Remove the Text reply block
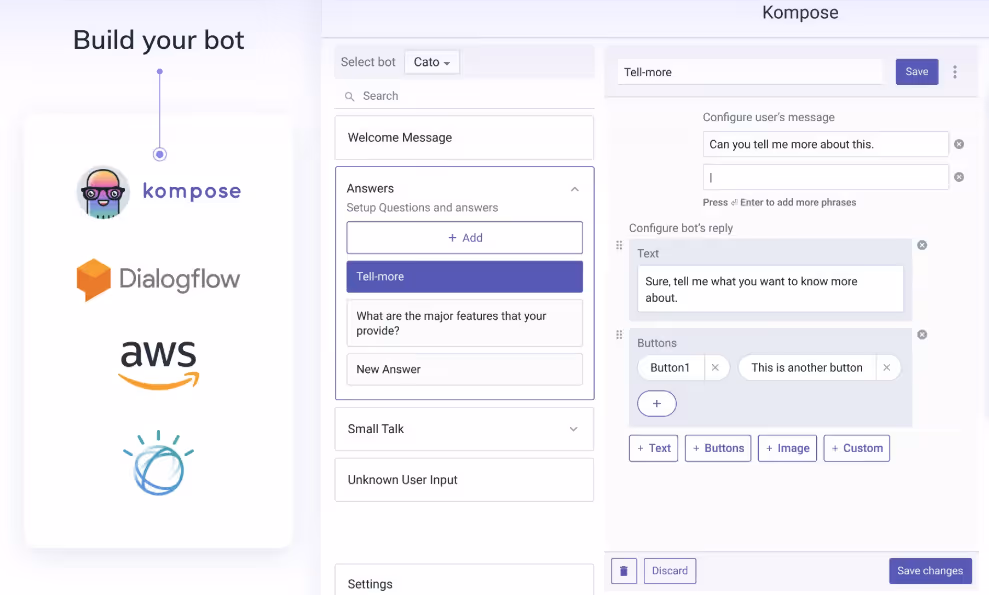Image resolution: width=989 pixels, height=595 pixels. tap(921, 244)
